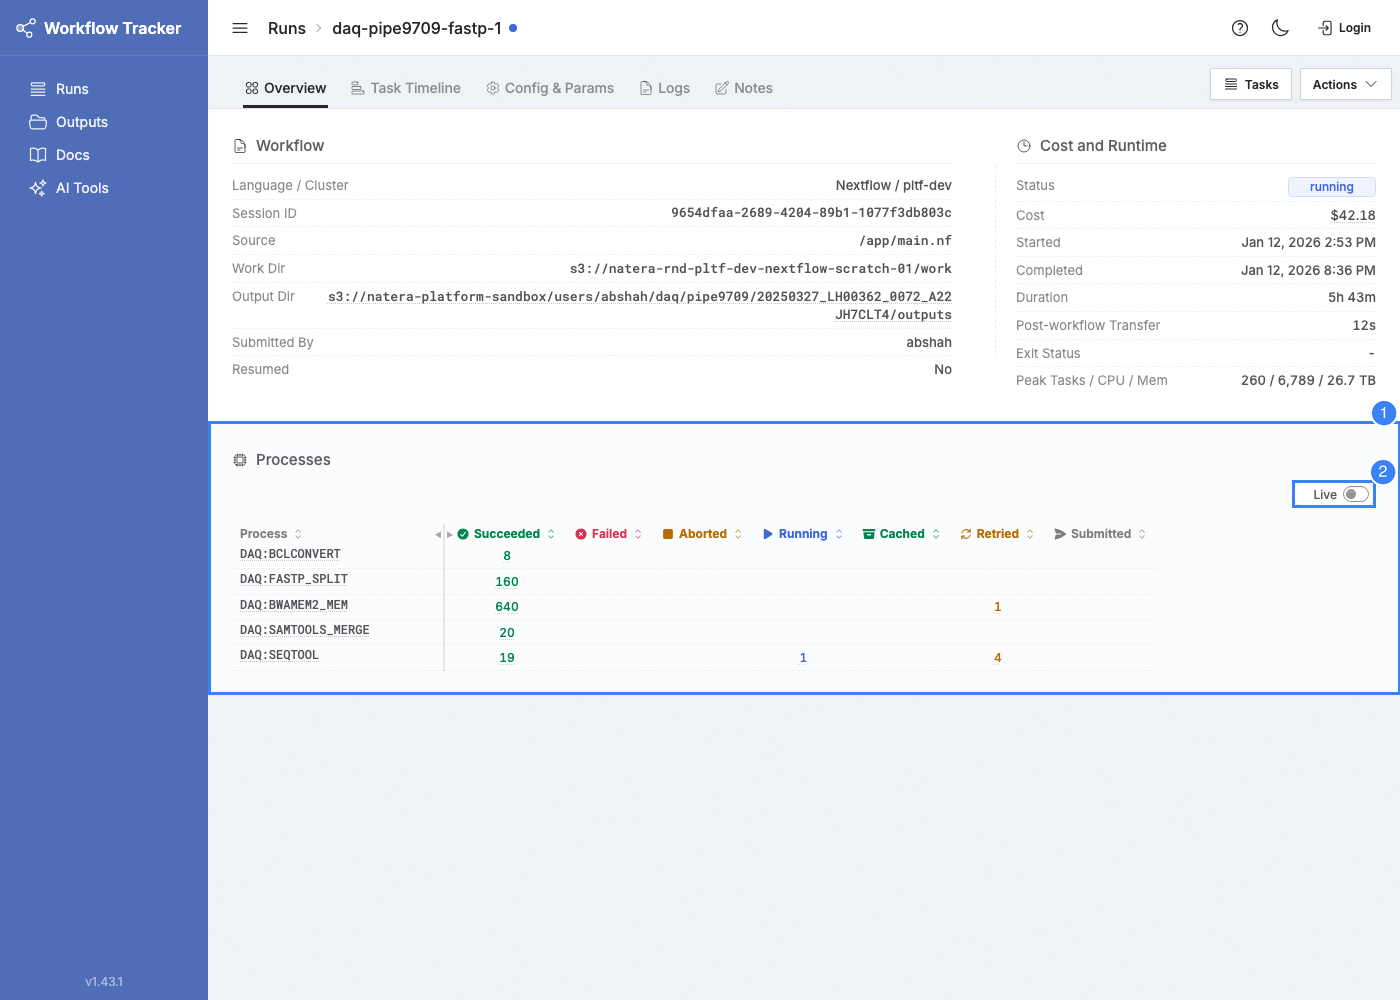Screen dimensions: 1400x1000
Task: Sort by the Running column
Action: coord(839,534)
